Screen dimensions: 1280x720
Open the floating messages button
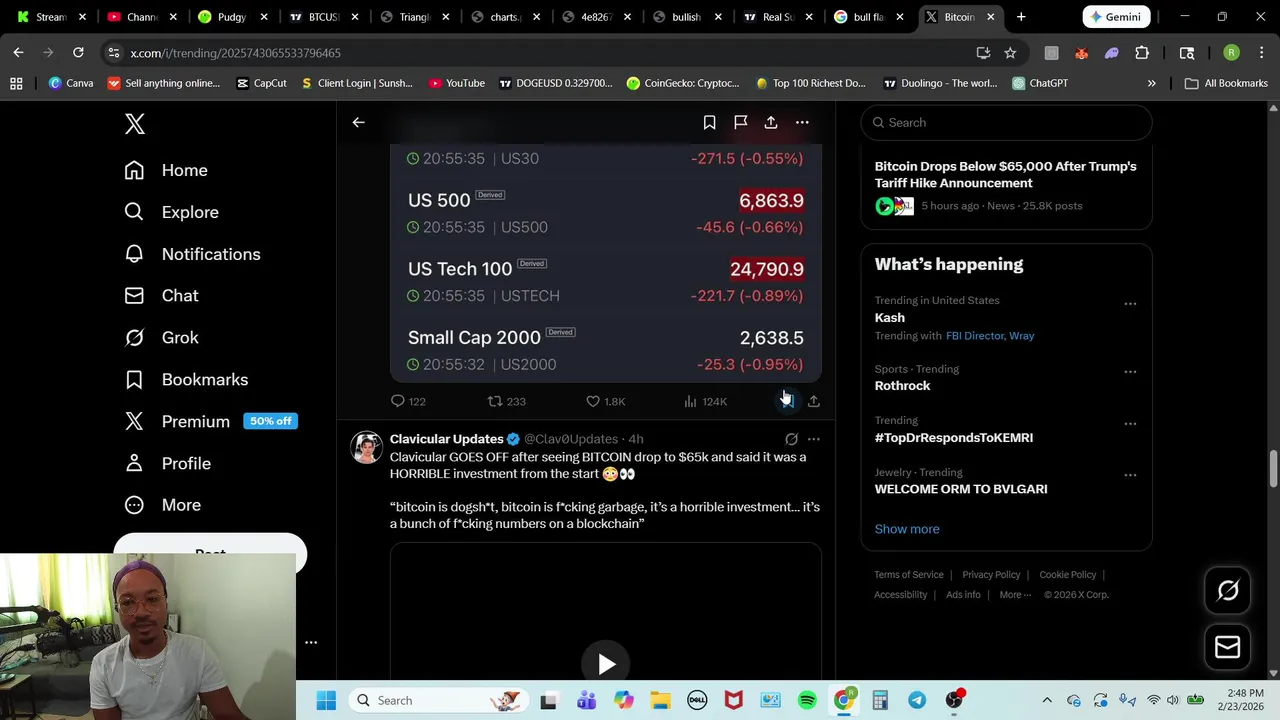click(1228, 648)
